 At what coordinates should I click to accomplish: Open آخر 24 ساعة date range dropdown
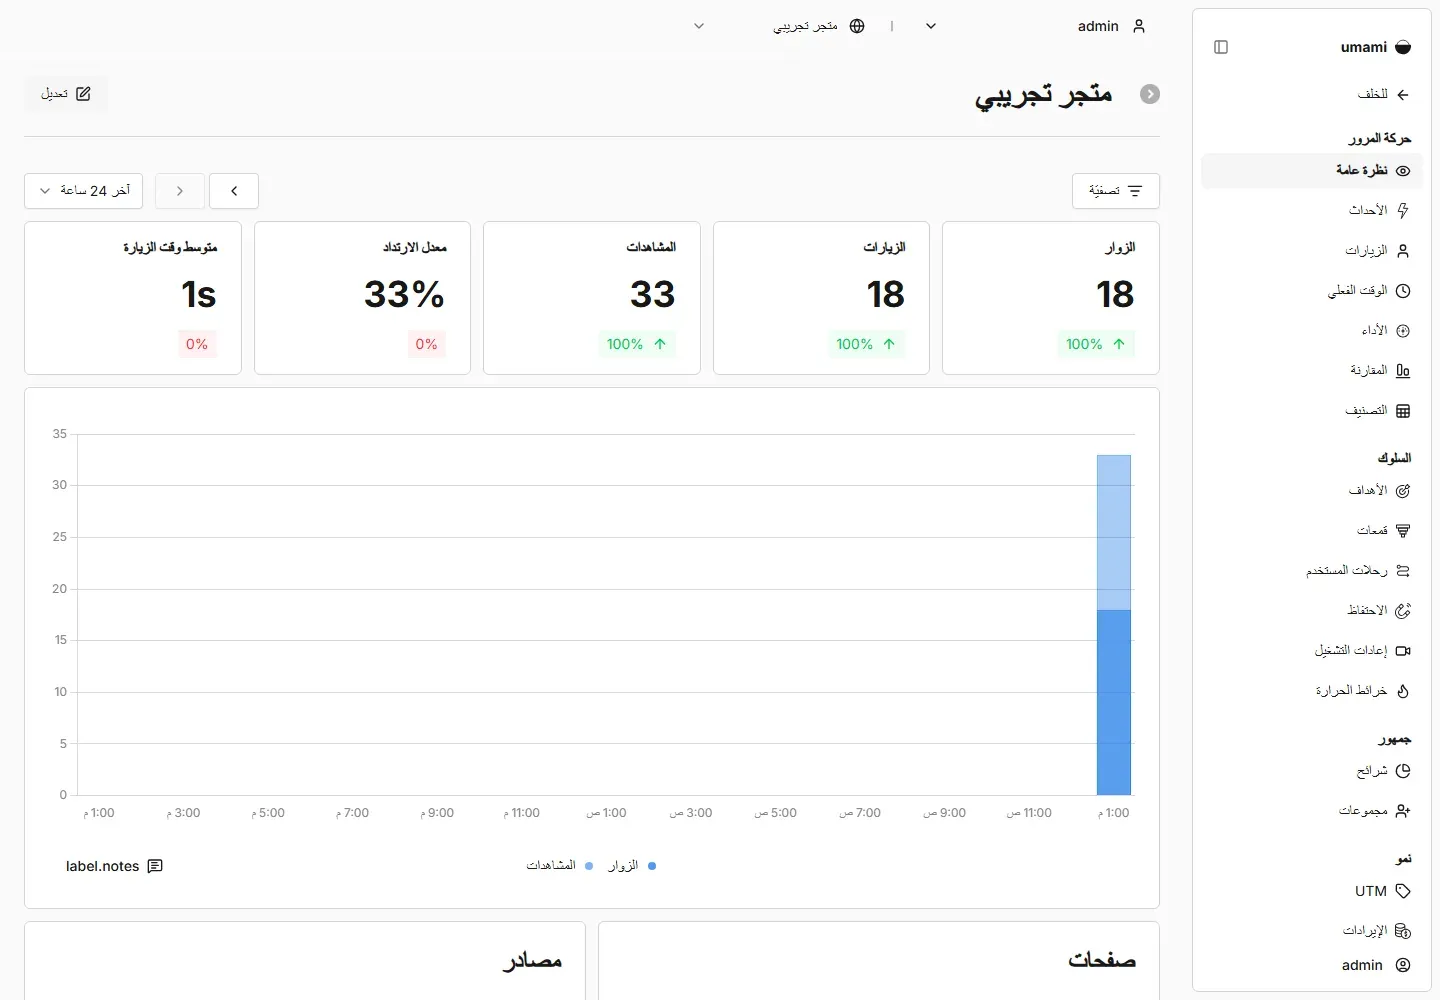point(84,191)
